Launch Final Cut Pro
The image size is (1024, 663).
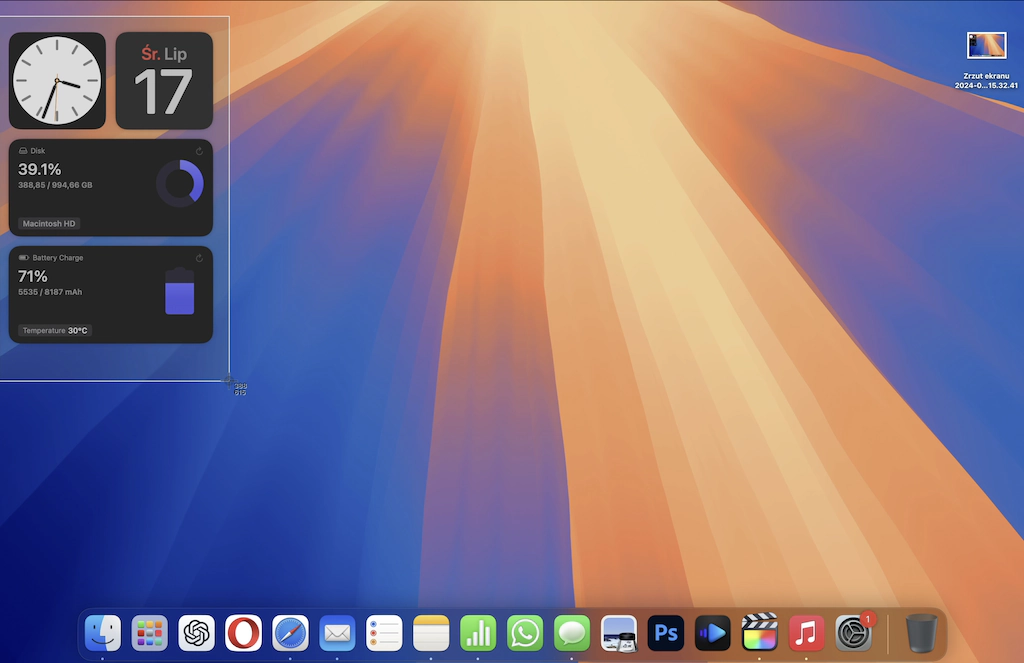point(760,632)
